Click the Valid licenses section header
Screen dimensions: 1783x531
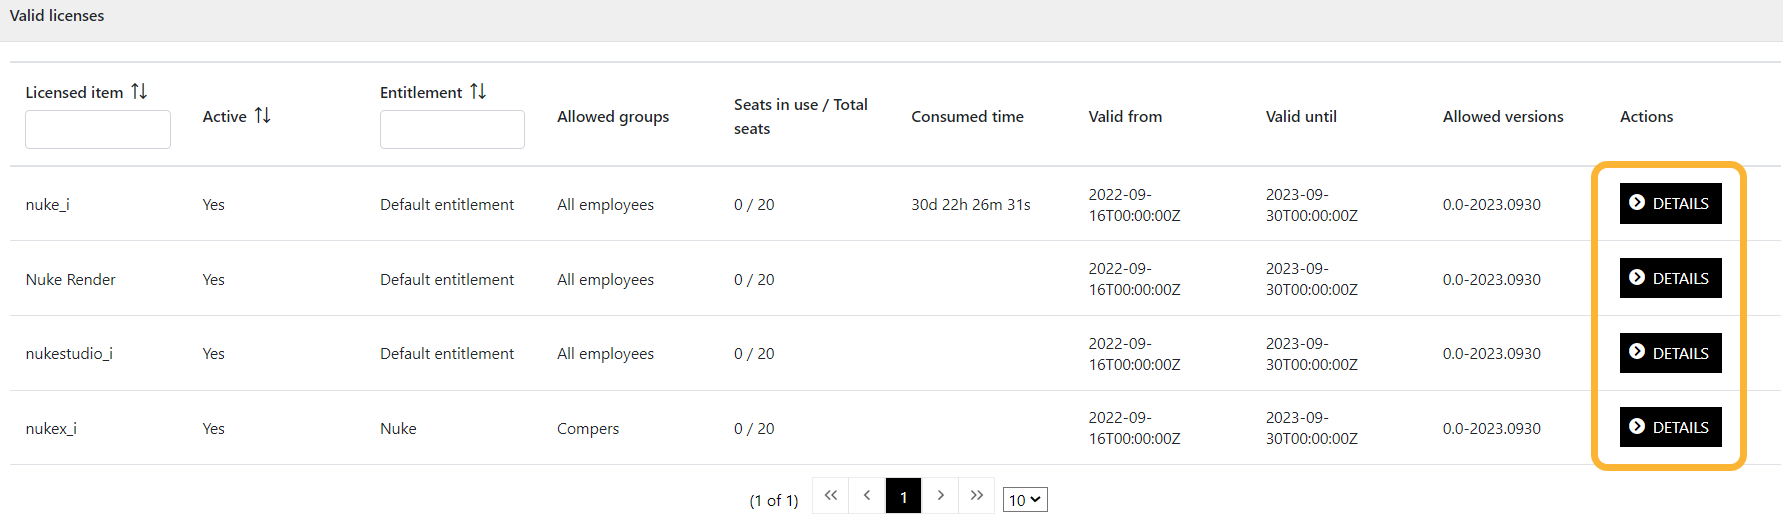click(x=57, y=16)
